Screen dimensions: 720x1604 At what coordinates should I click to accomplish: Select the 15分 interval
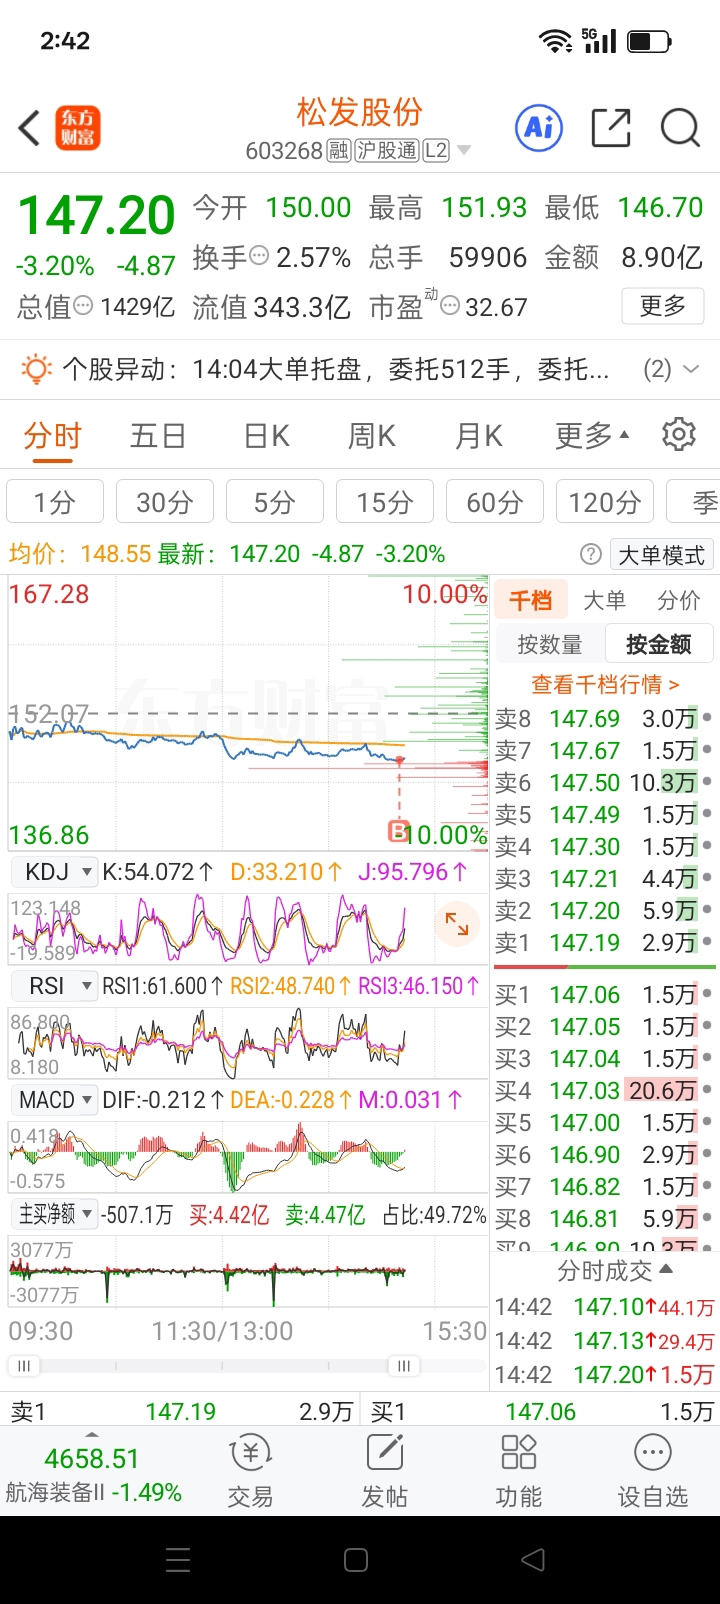tap(385, 502)
